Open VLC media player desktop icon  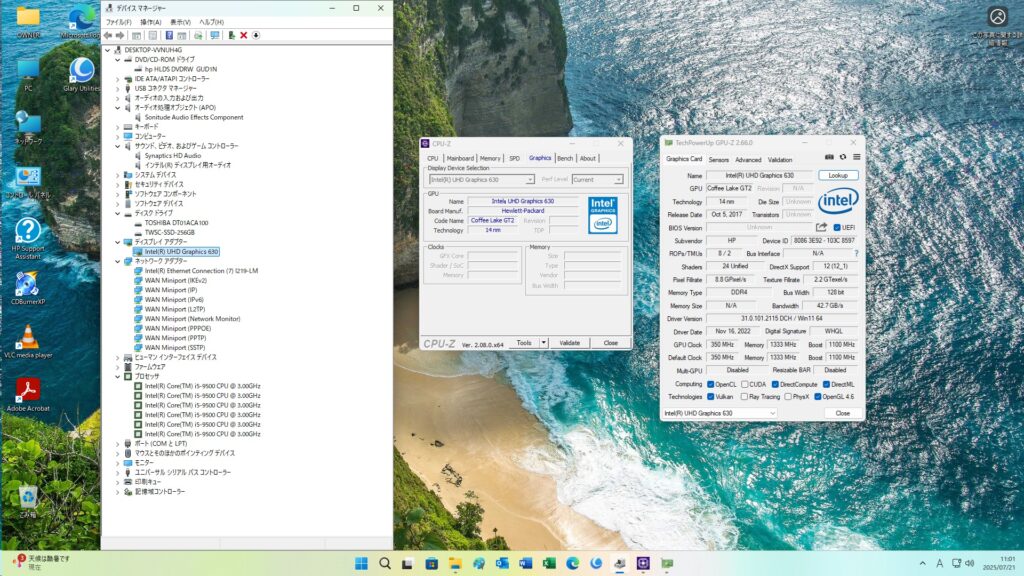tap(28, 340)
